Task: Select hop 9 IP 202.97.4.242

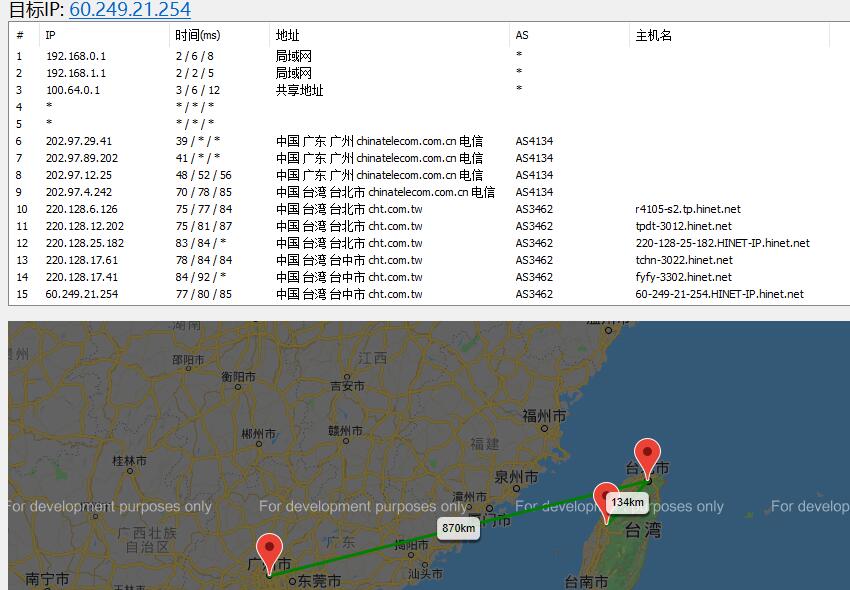Action: (x=79, y=192)
